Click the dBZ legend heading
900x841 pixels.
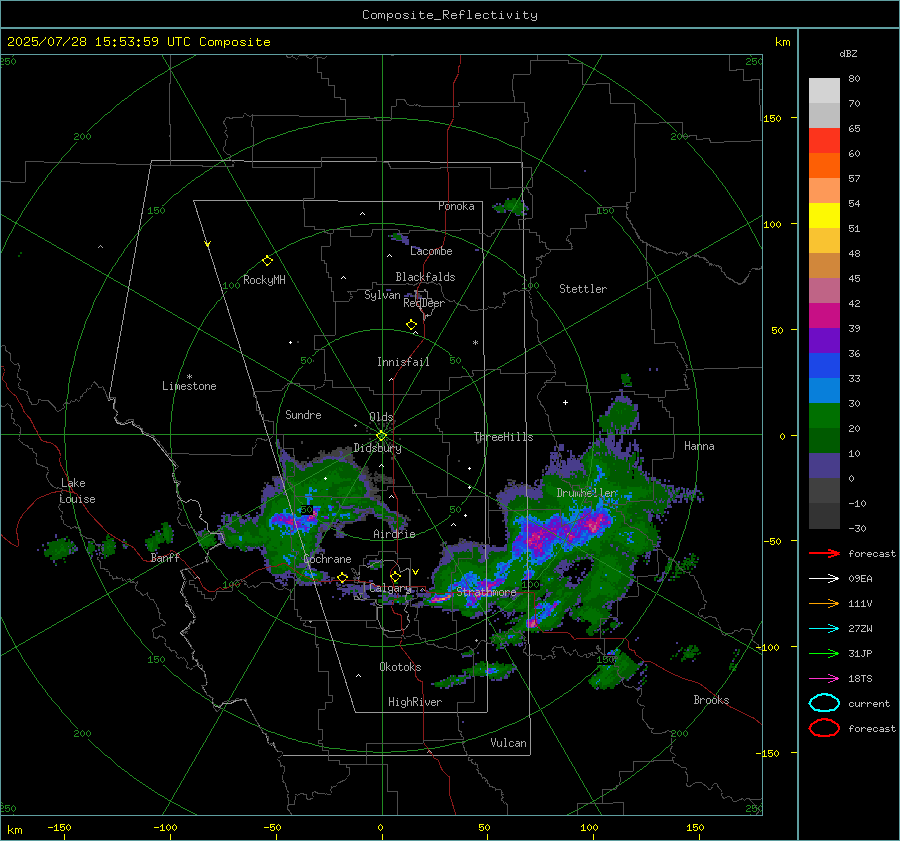click(848, 54)
